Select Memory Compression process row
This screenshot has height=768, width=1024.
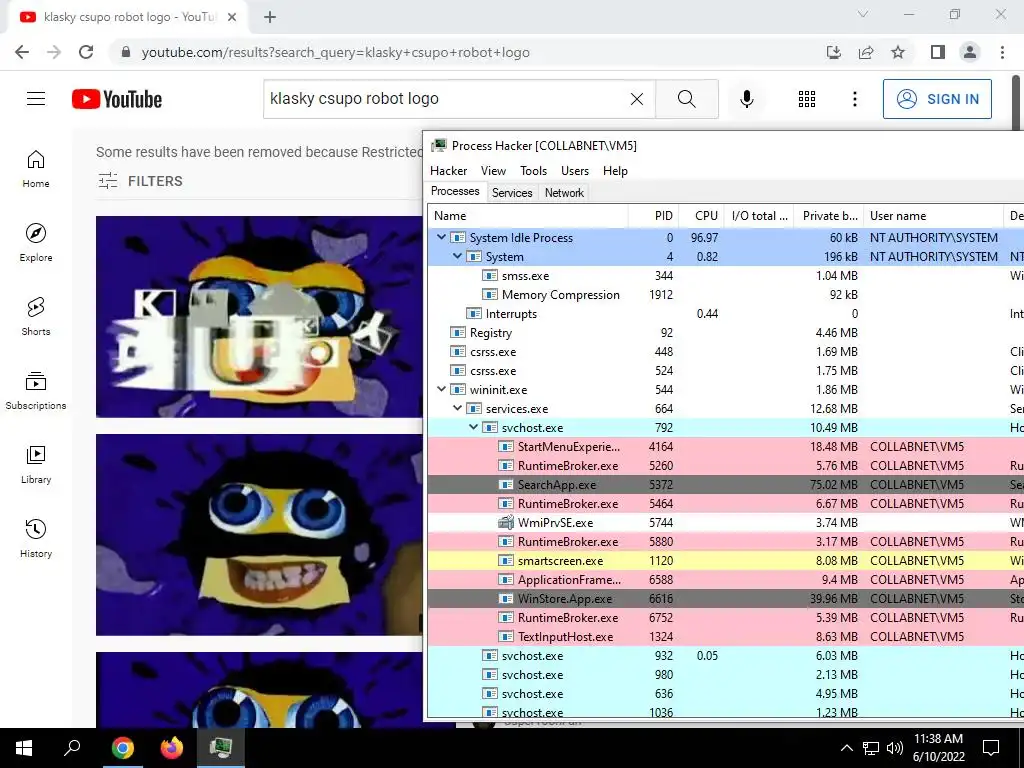726,295
